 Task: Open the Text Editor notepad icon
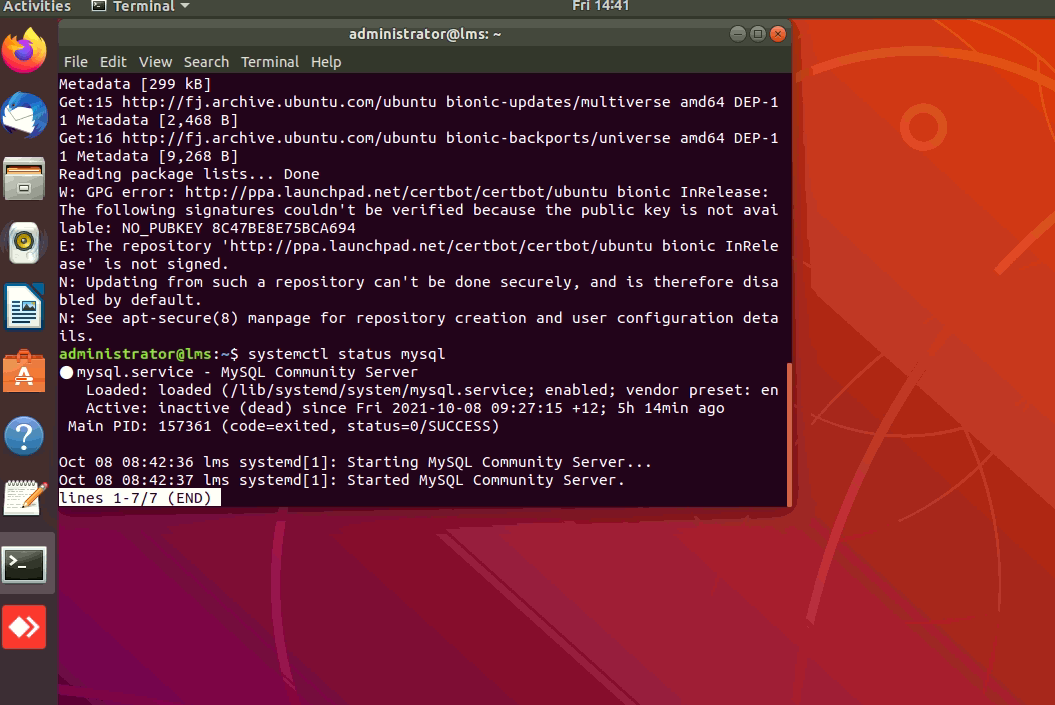coord(25,498)
